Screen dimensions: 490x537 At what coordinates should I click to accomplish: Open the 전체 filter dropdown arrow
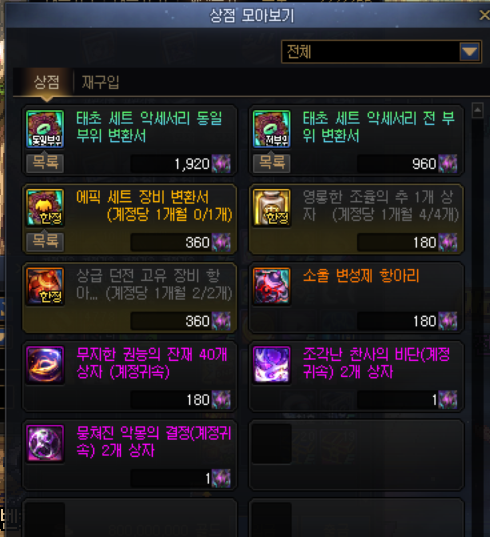[469, 52]
